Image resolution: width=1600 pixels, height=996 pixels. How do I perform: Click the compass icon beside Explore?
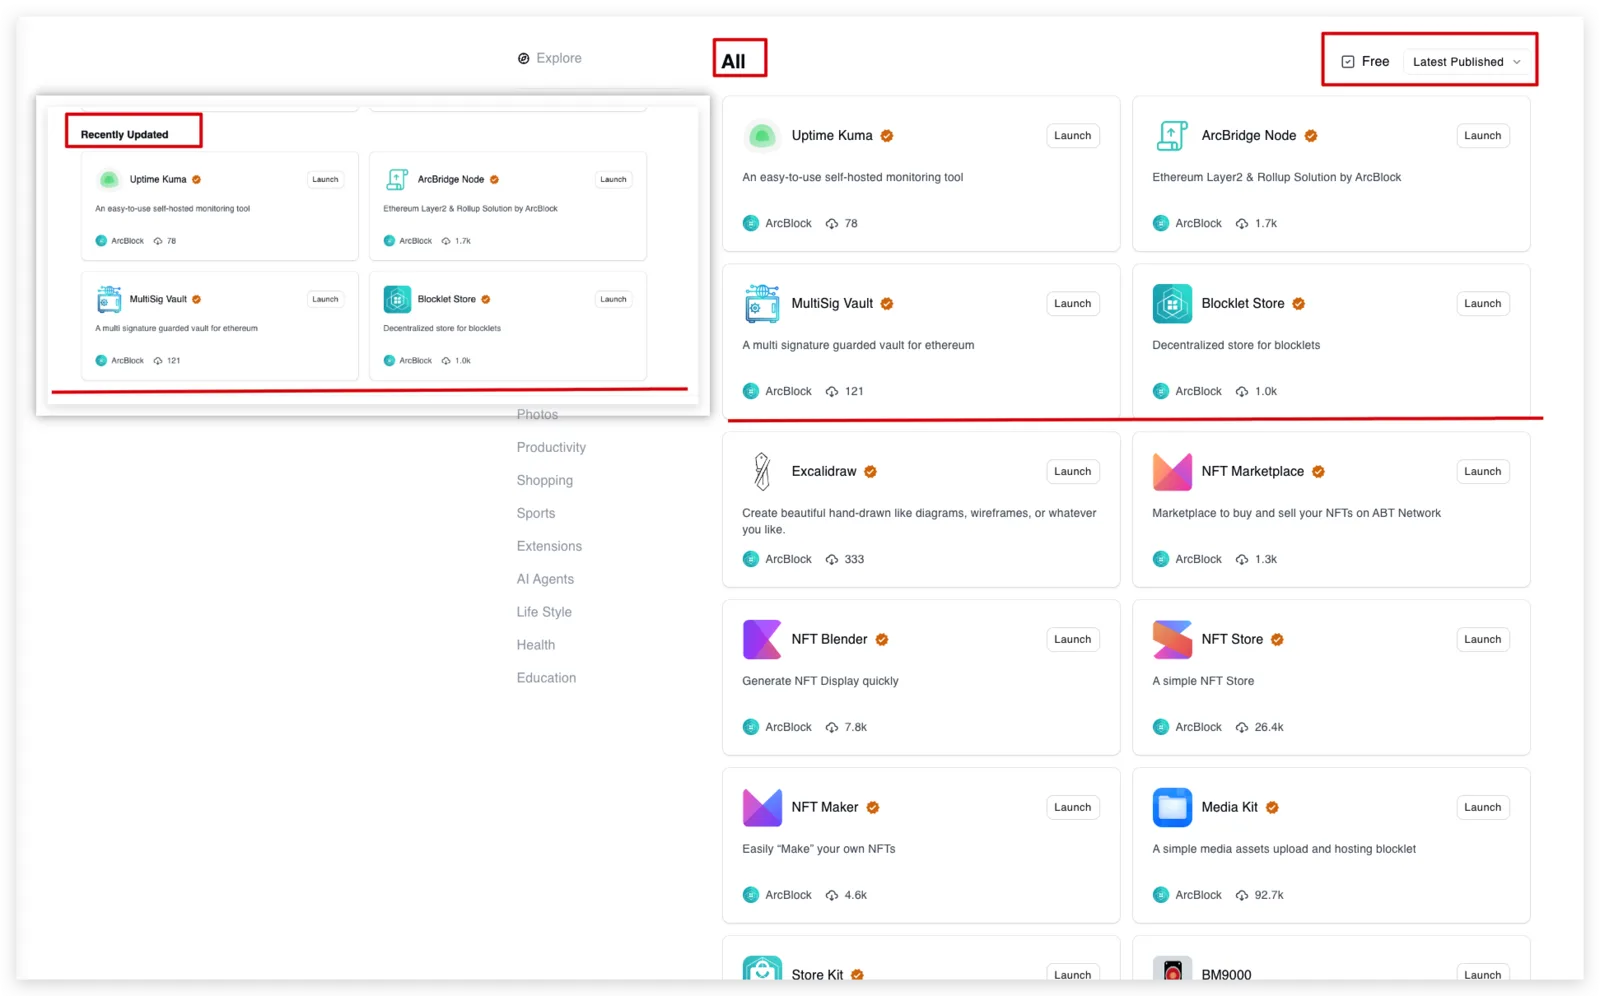tap(523, 59)
